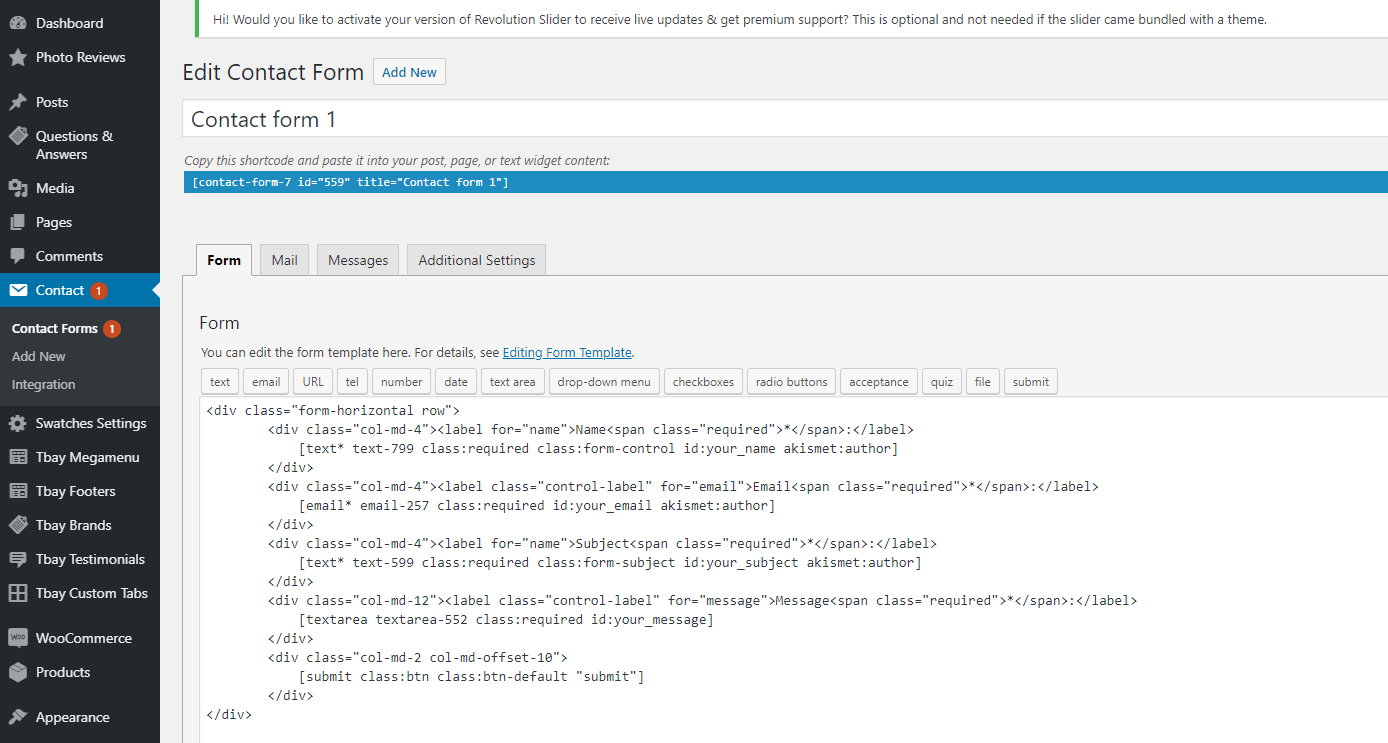Switch to the Mail tab
This screenshot has width=1388, height=743.
click(285, 260)
